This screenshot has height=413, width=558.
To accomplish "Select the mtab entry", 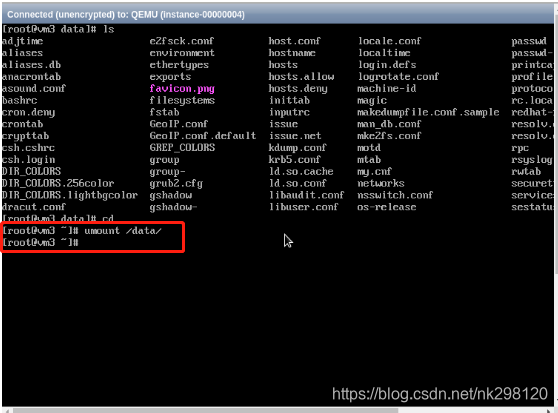I will click(x=369, y=159).
